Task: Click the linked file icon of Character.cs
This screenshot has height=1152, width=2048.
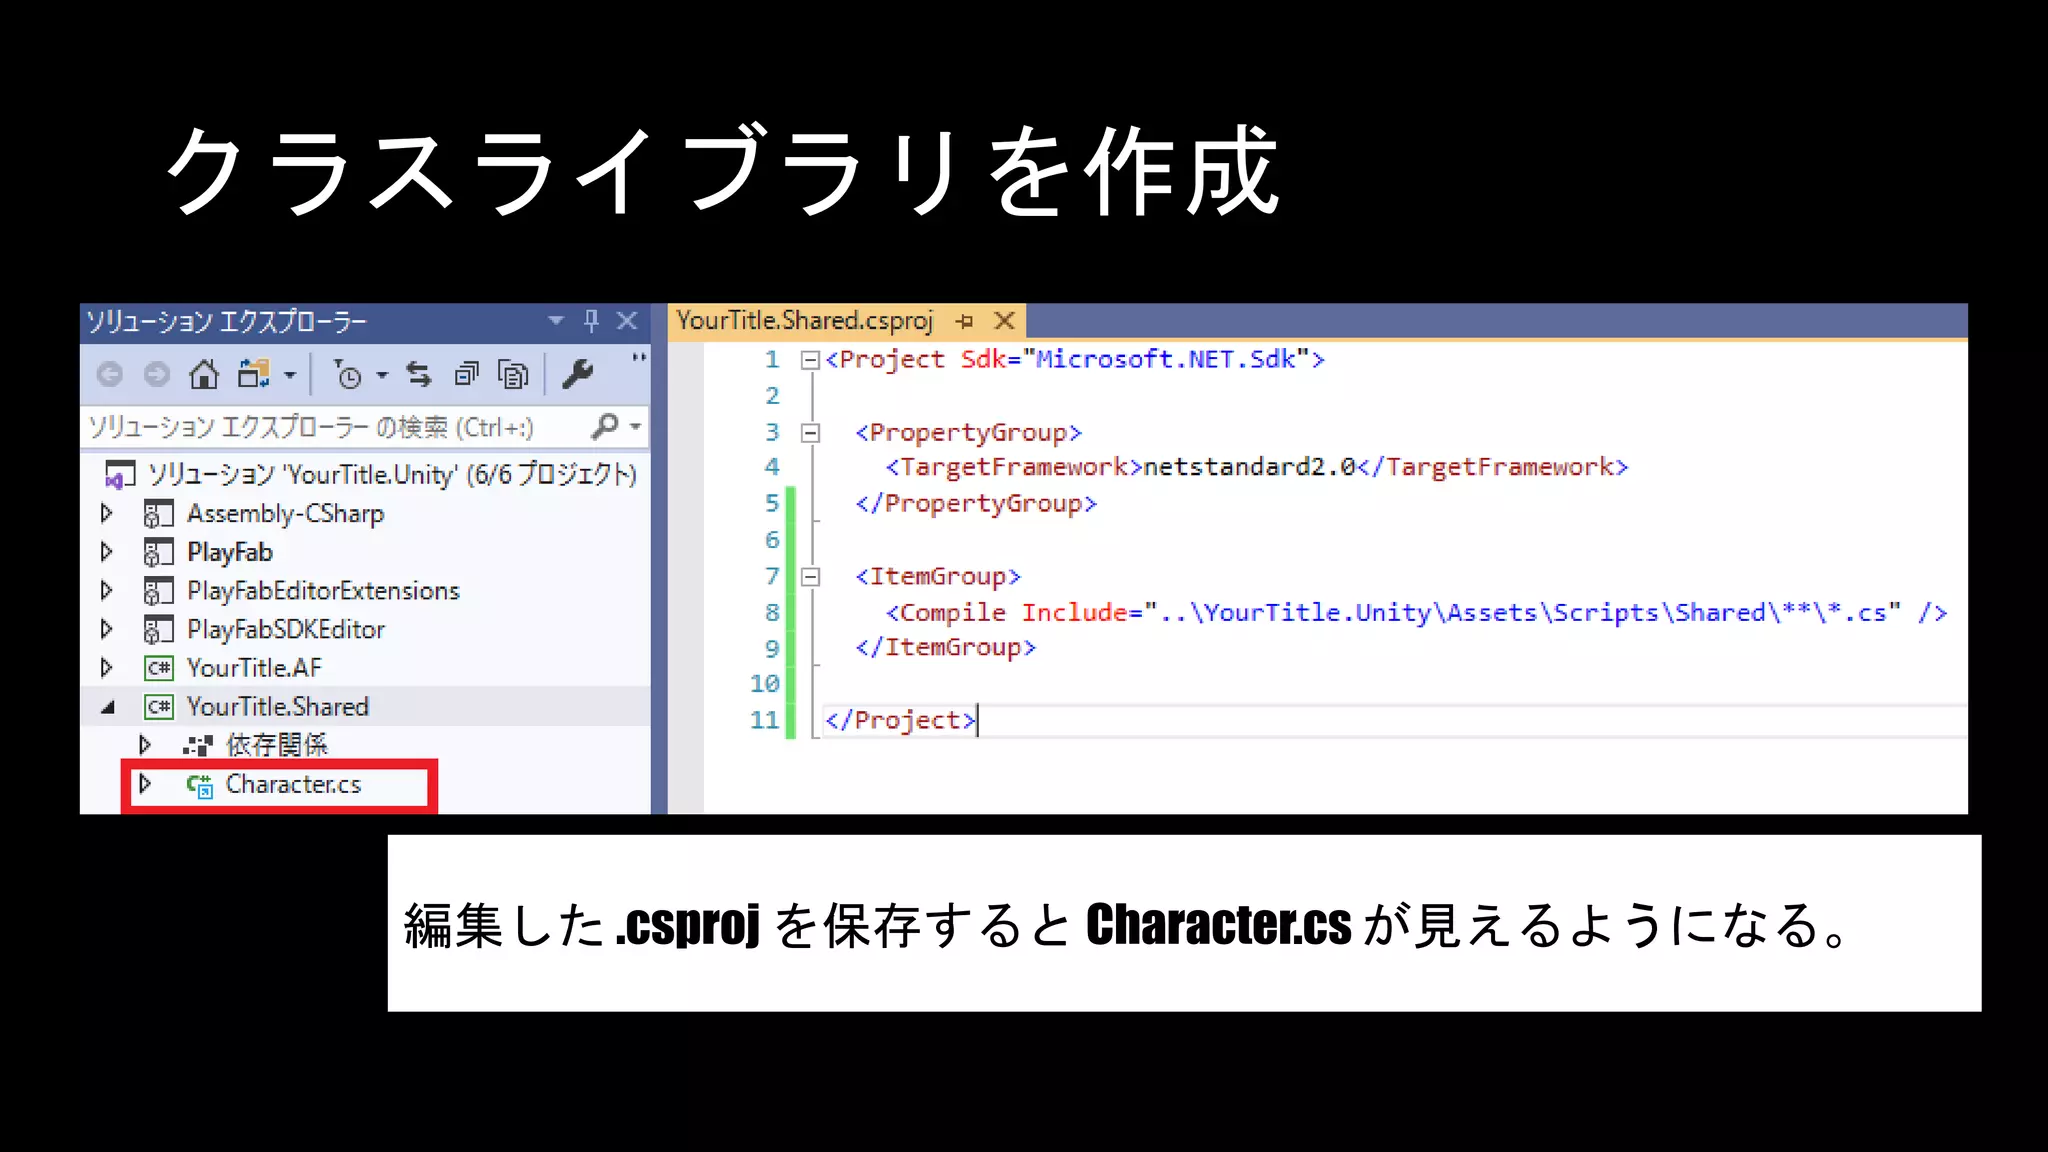Action: (x=199, y=786)
